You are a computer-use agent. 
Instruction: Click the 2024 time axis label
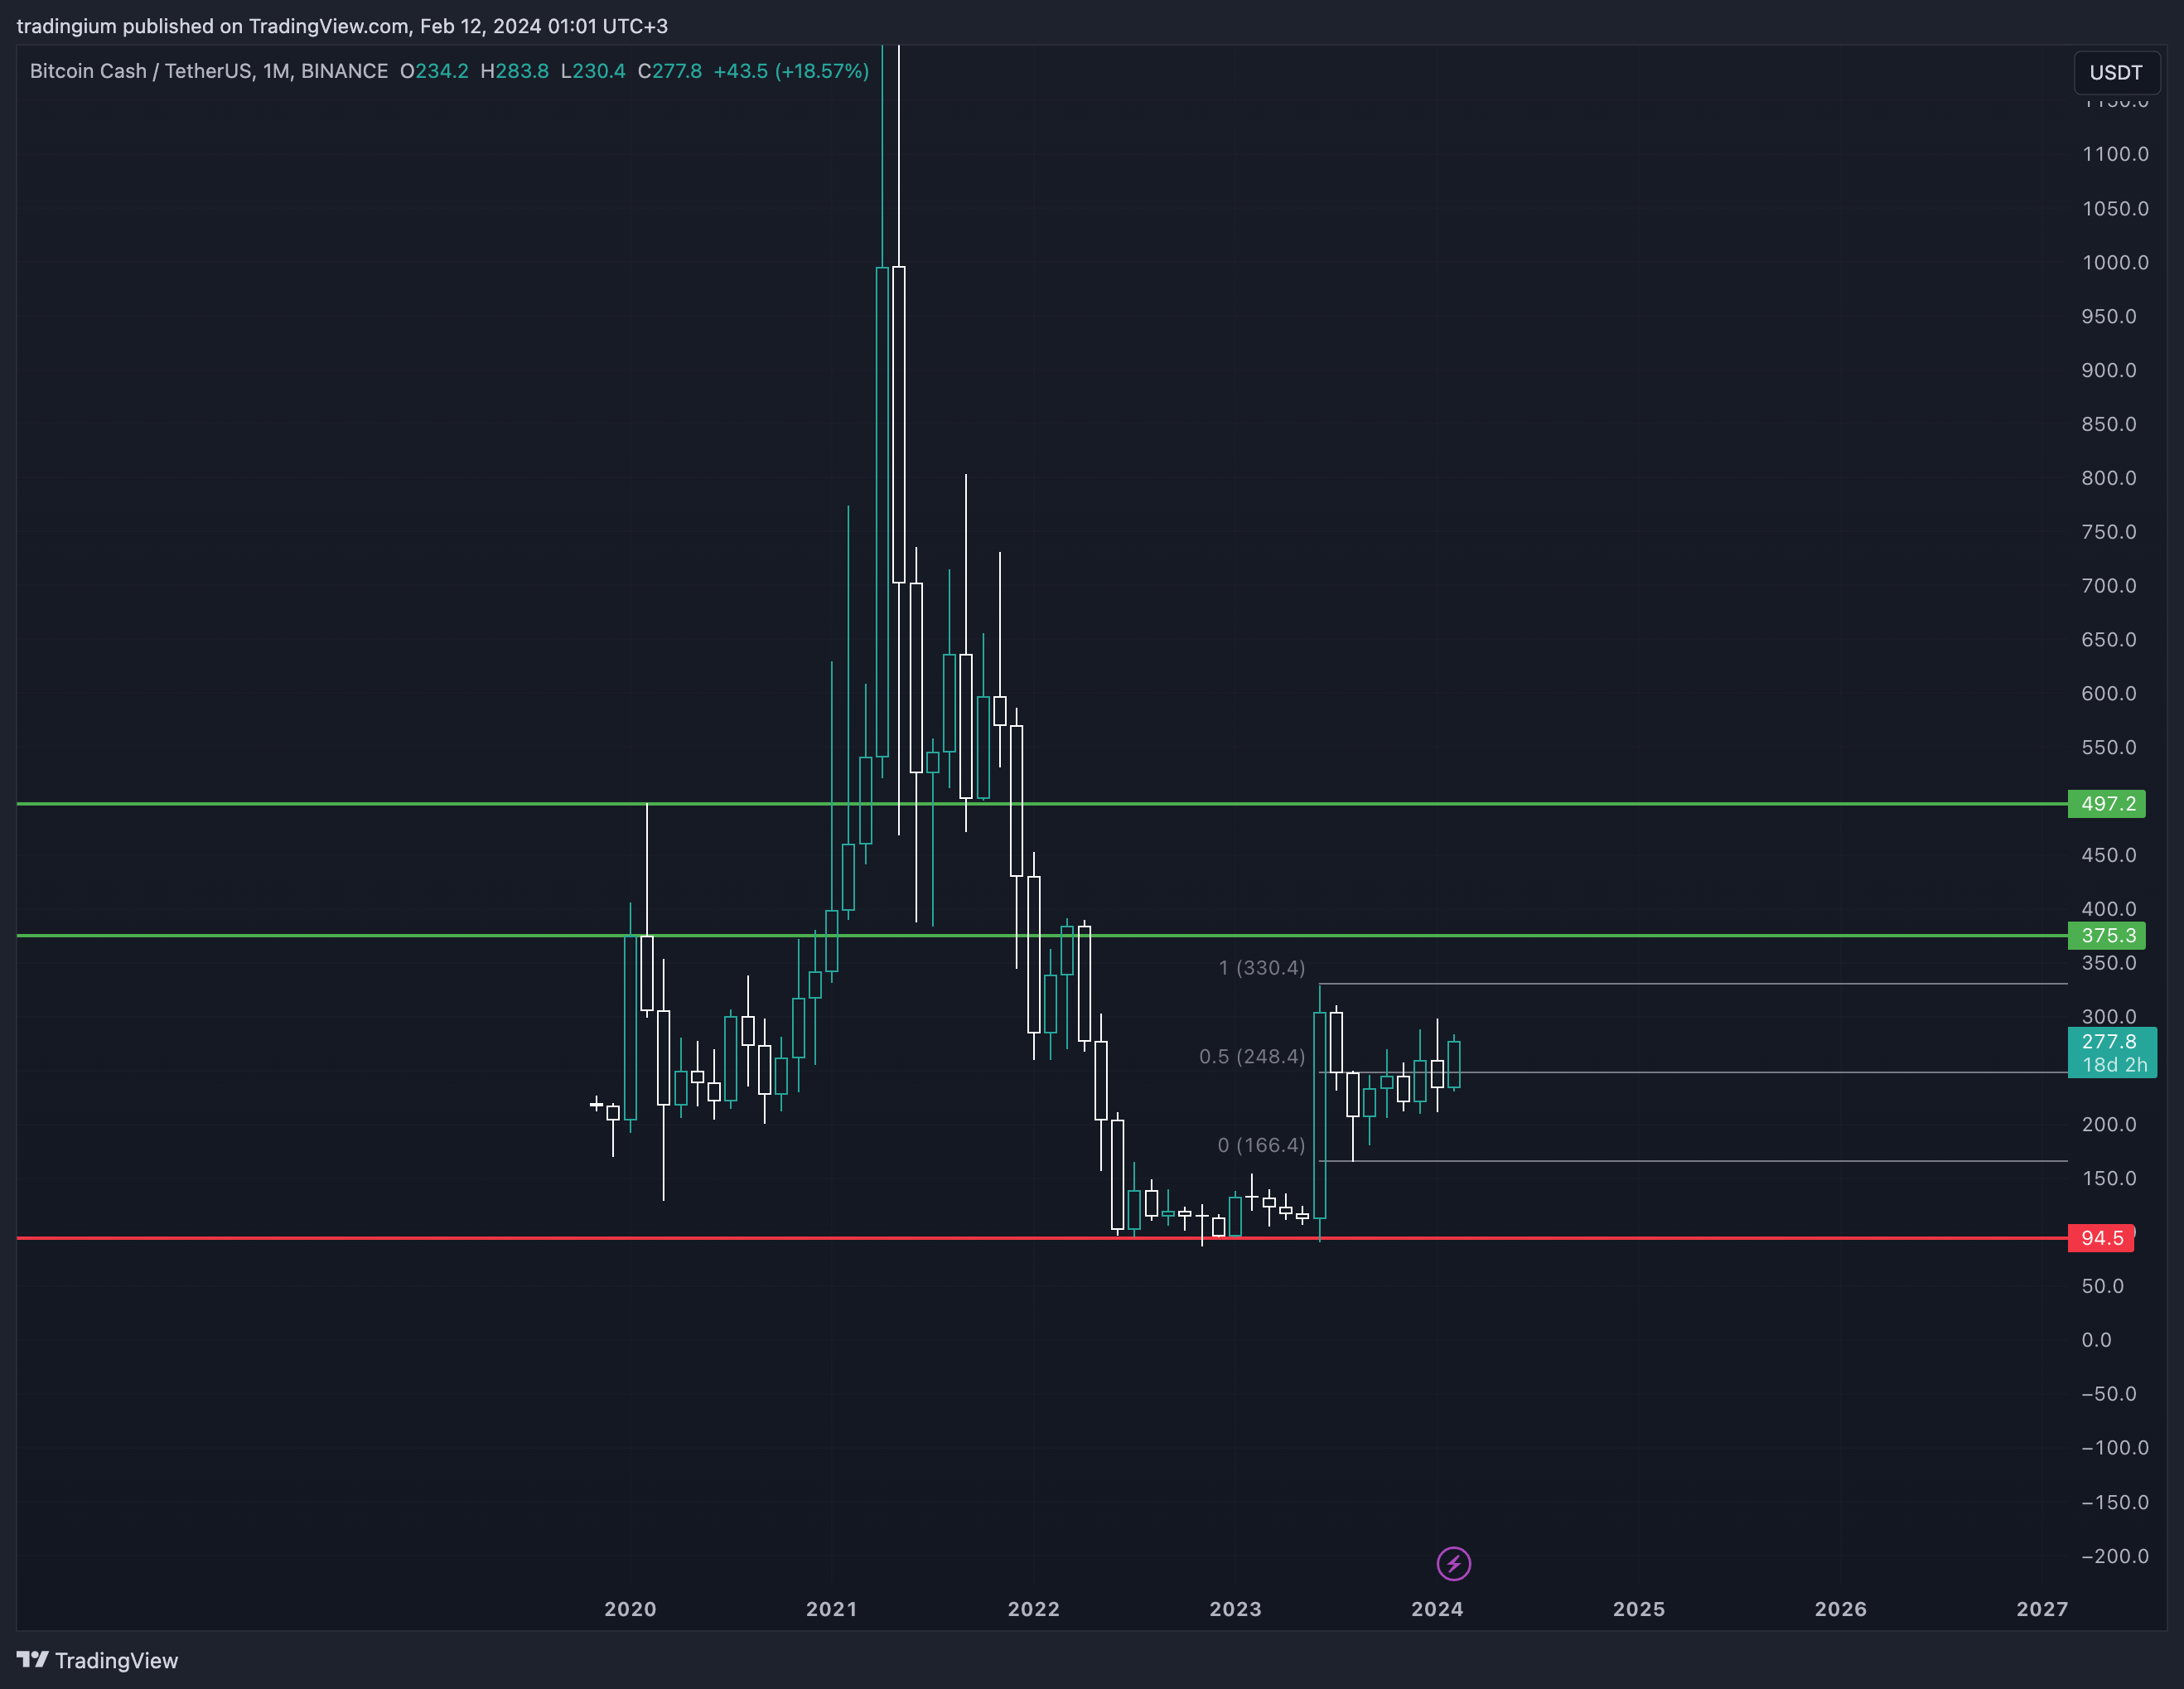pos(1437,1609)
